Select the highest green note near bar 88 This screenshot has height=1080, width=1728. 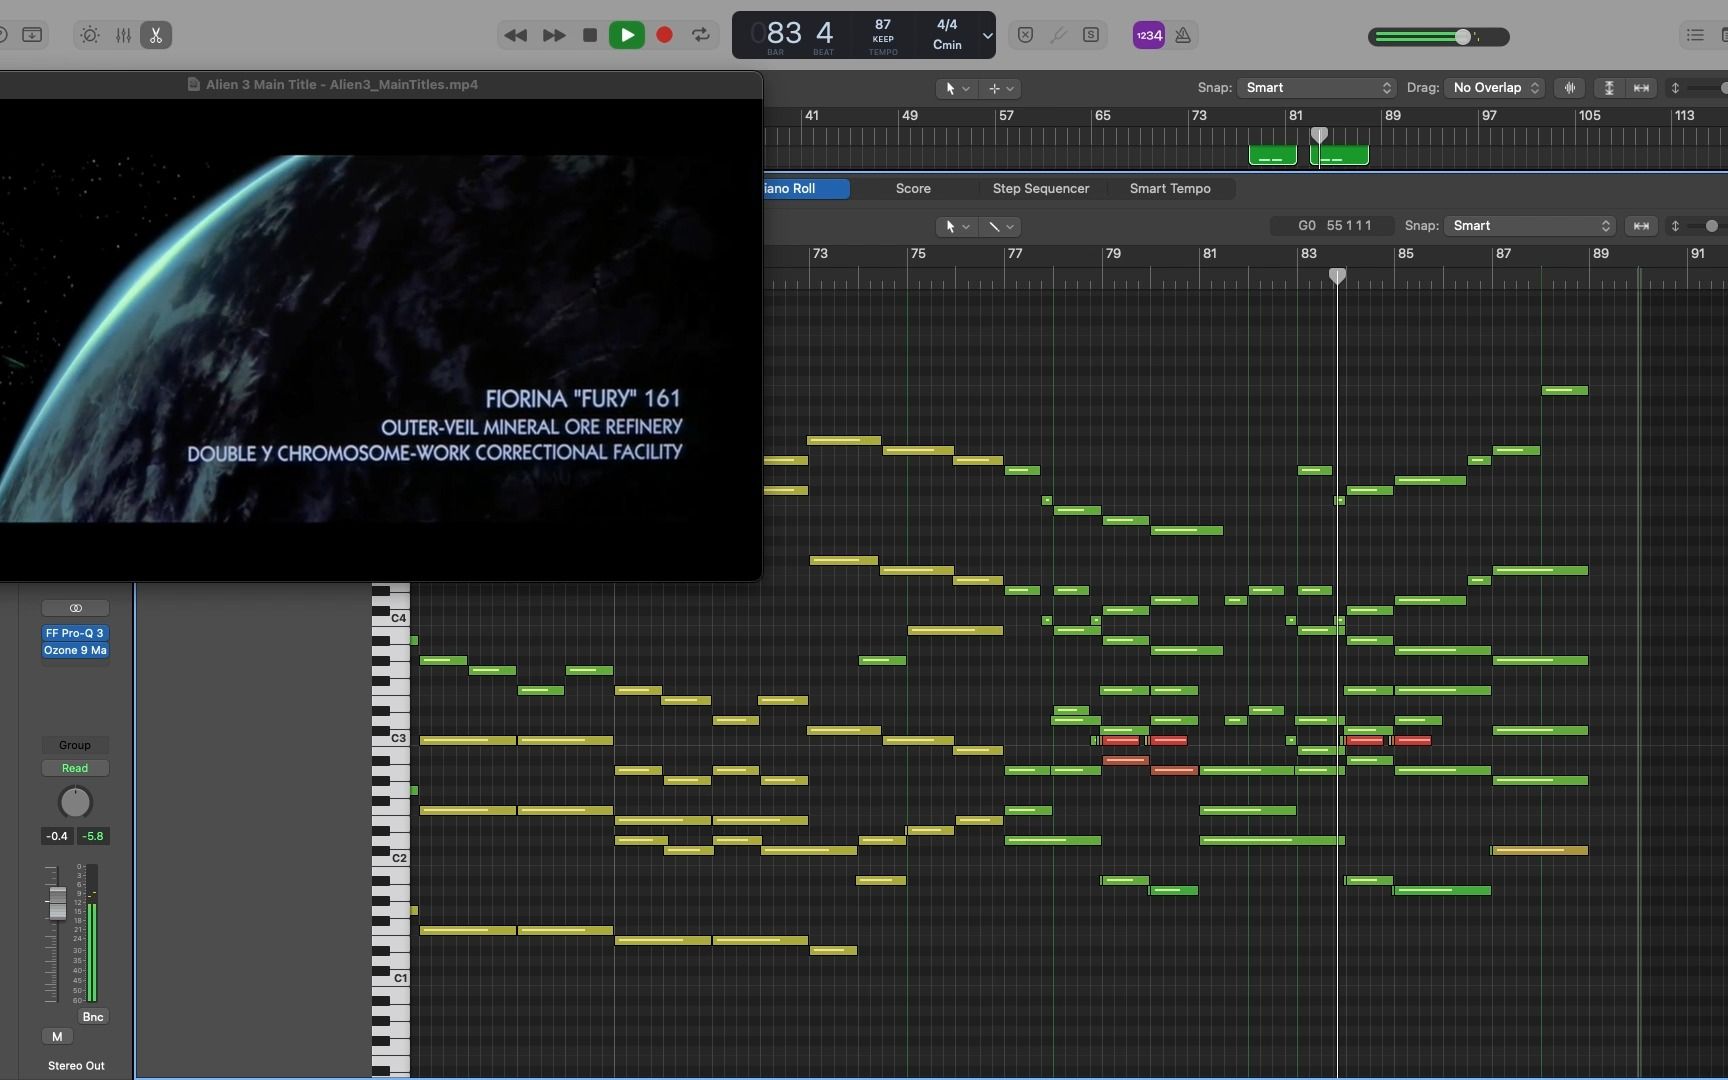(1565, 390)
